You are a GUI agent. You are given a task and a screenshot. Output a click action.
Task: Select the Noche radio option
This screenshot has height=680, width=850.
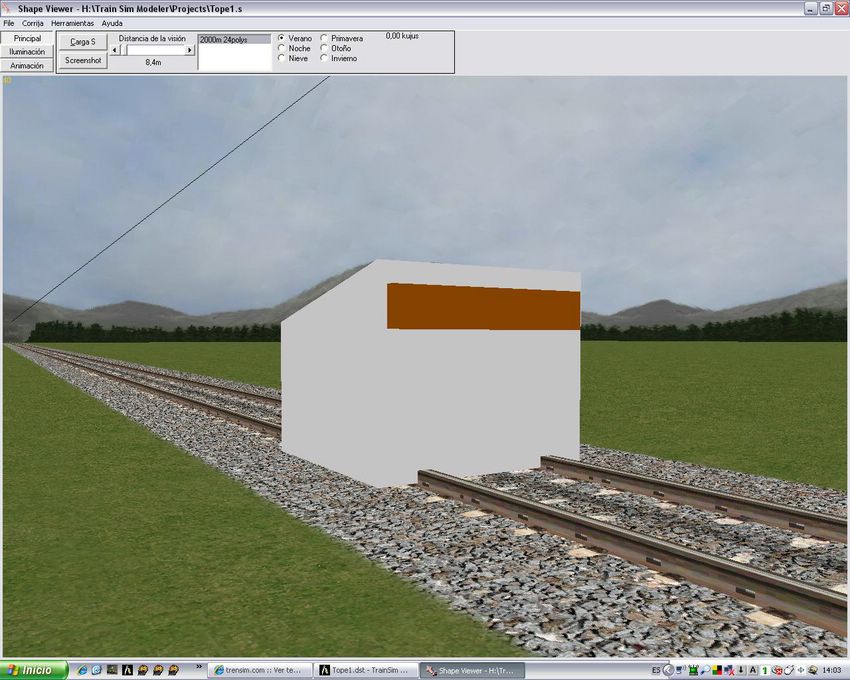[x=280, y=48]
